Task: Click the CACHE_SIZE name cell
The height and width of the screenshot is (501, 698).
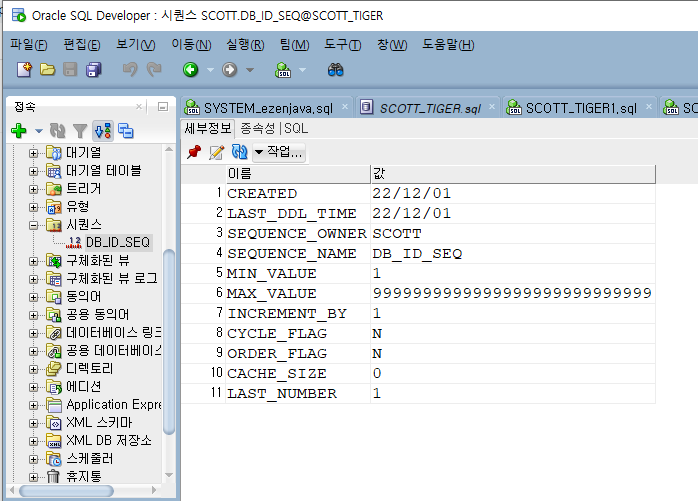Action: tap(298, 374)
